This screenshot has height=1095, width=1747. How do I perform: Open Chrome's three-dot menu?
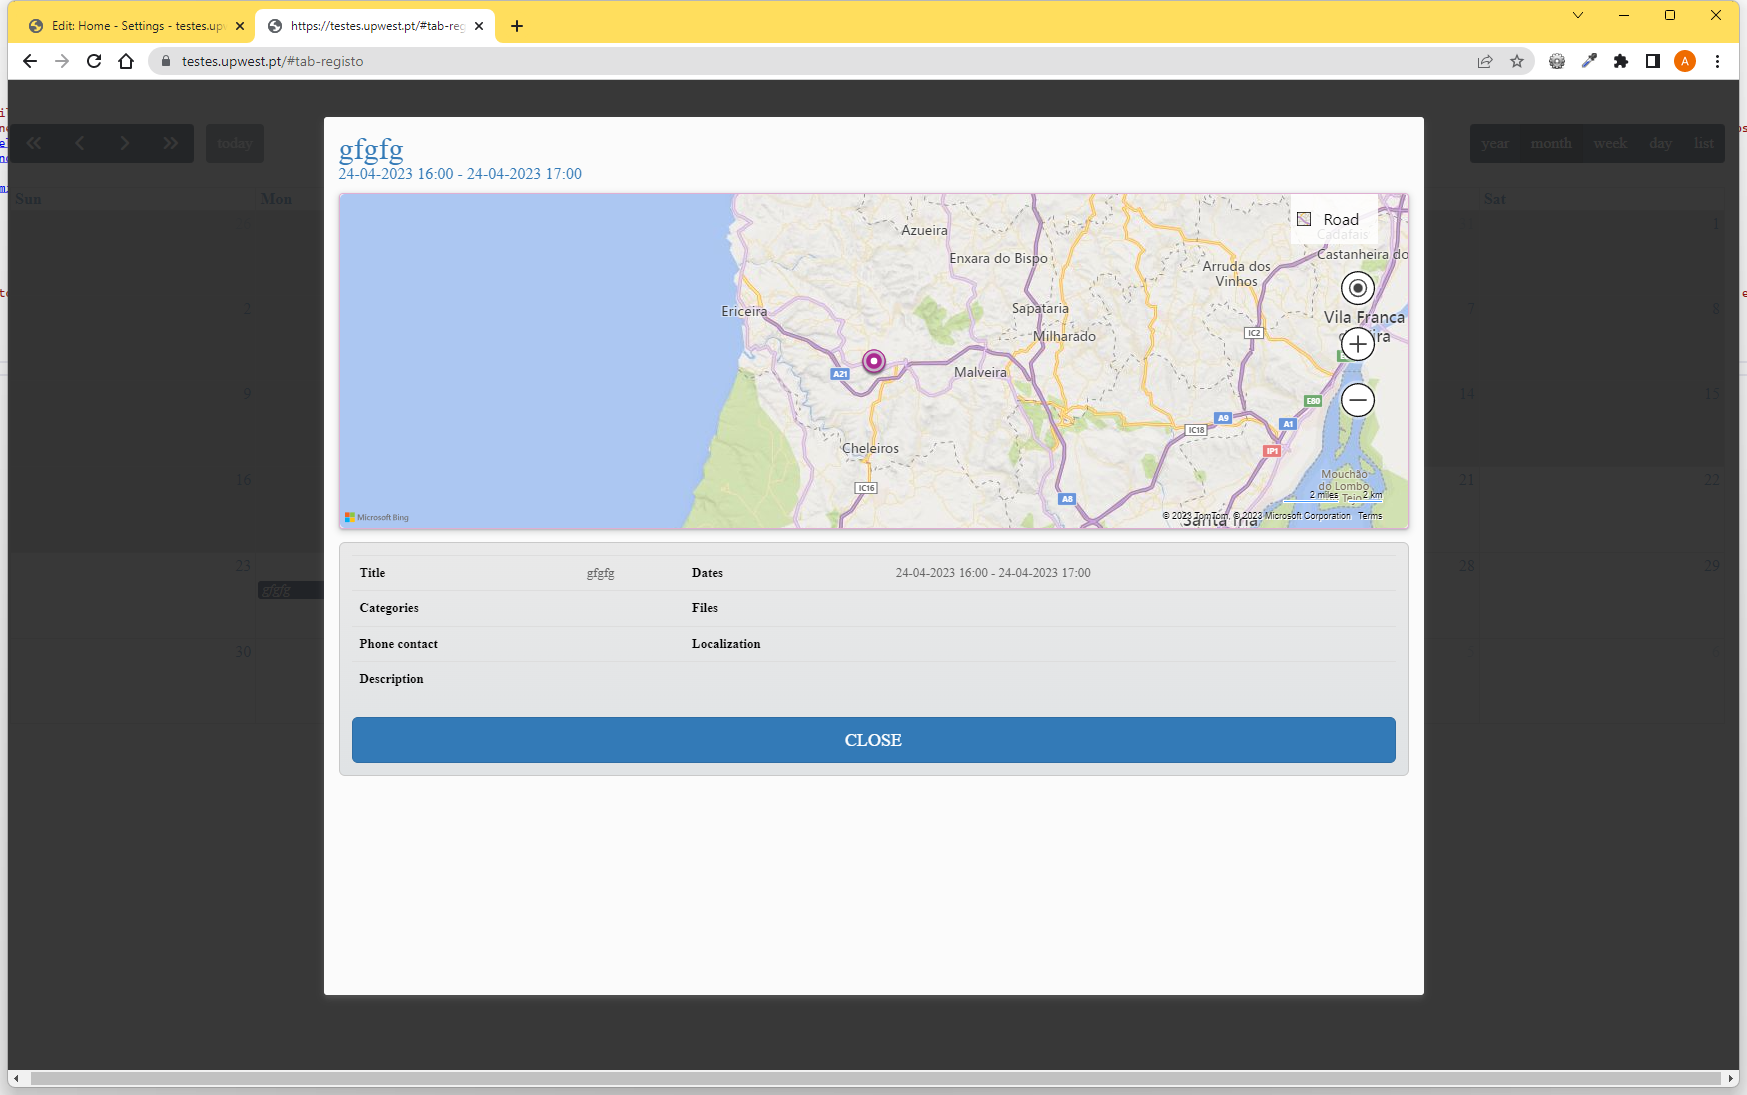click(x=1717, y=61)
